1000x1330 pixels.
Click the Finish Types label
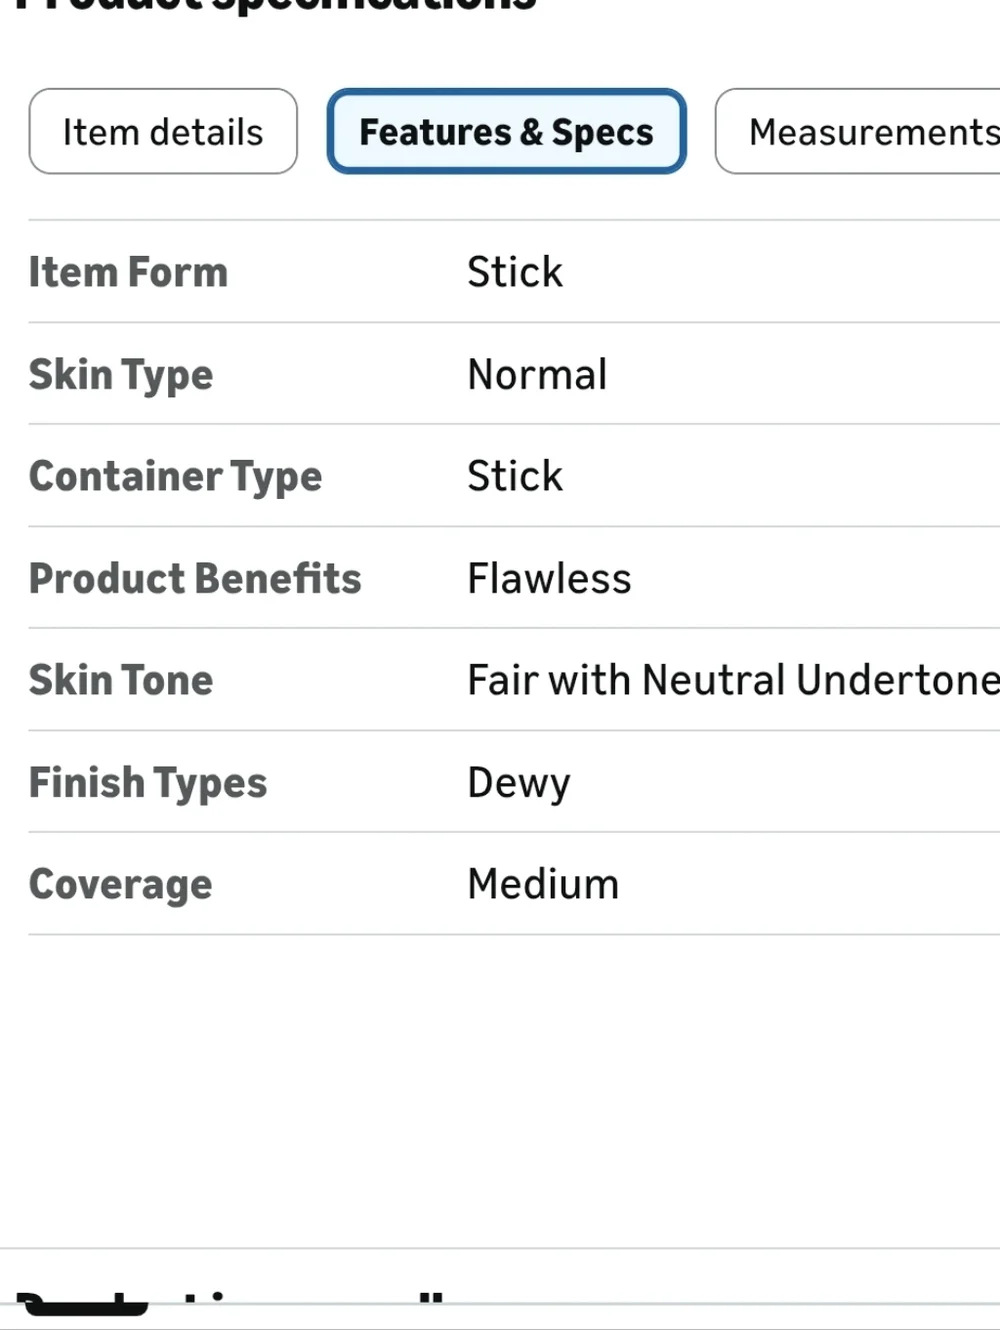pos(148,783)
